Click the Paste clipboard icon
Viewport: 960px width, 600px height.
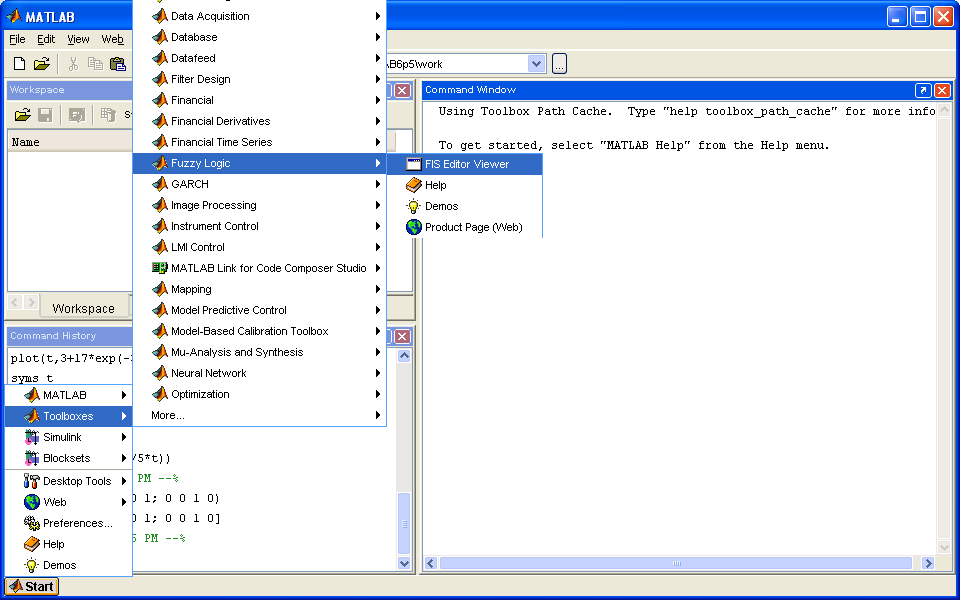[x=118, y=64]
